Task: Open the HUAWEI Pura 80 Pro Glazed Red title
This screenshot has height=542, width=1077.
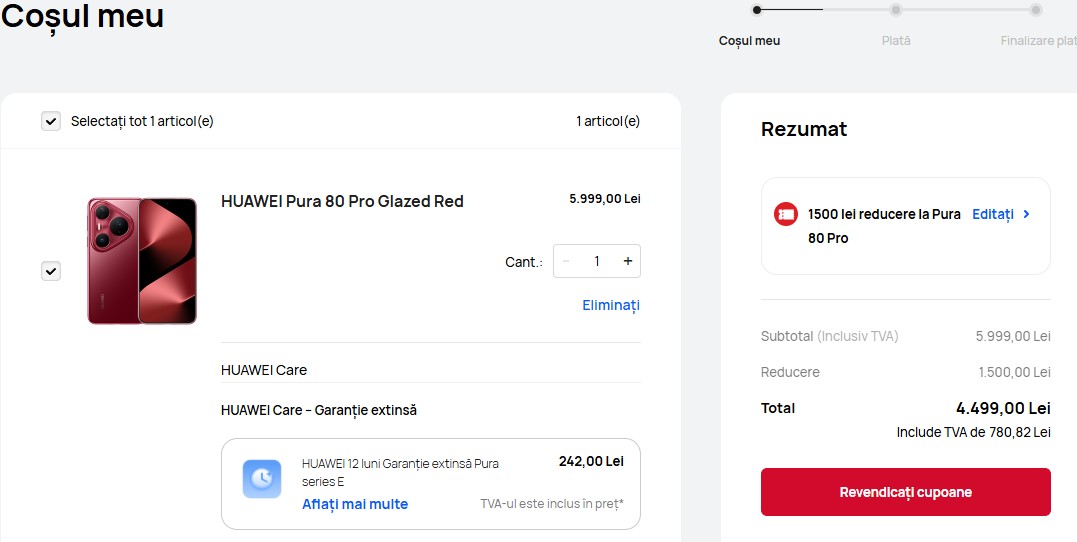Action: point(342,201)
